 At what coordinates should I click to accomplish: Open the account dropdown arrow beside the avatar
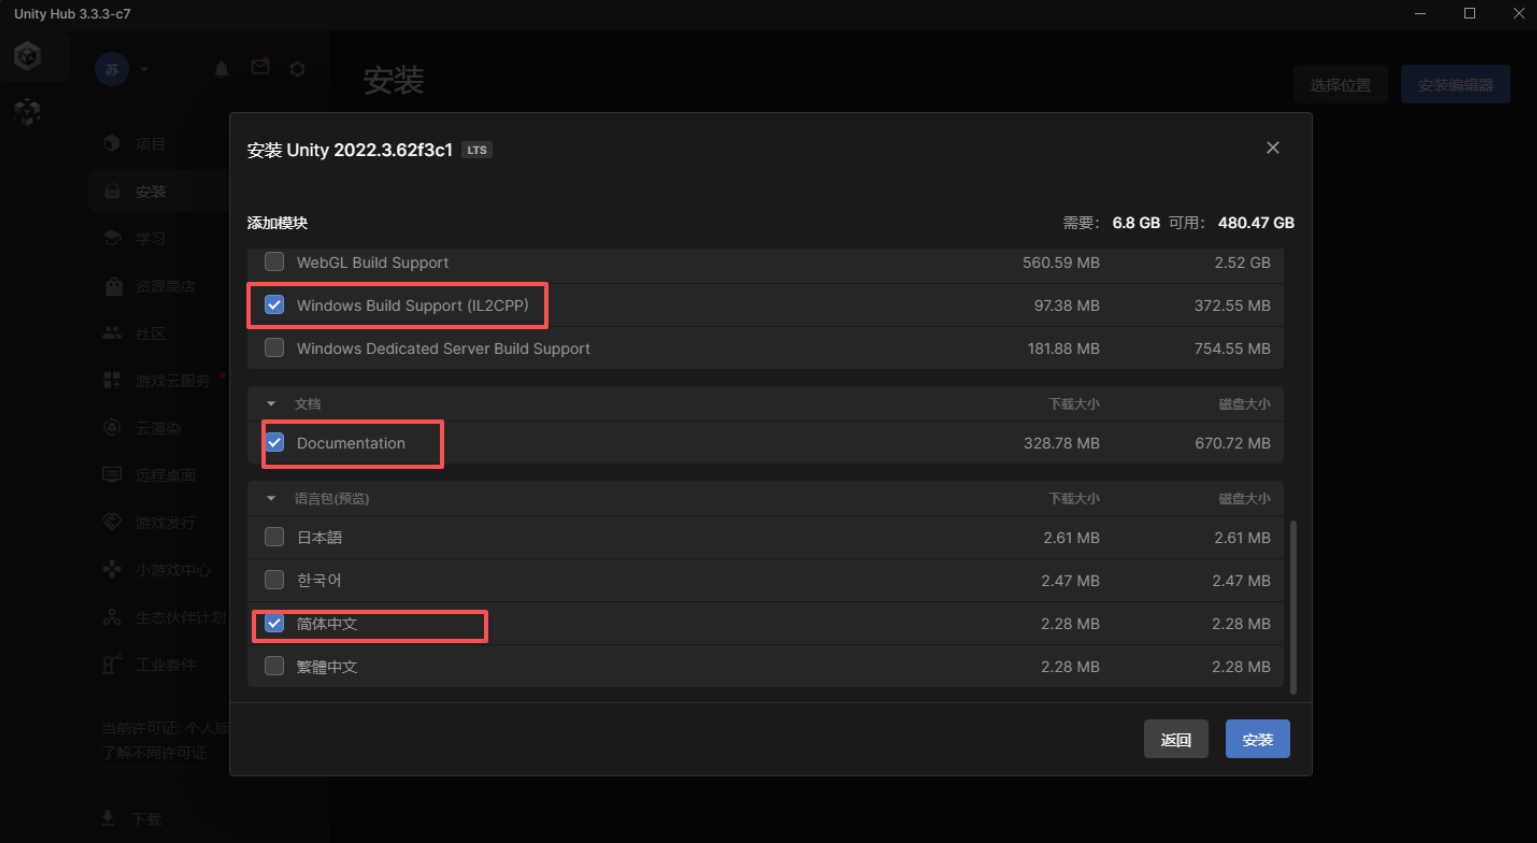click(145, 69)
